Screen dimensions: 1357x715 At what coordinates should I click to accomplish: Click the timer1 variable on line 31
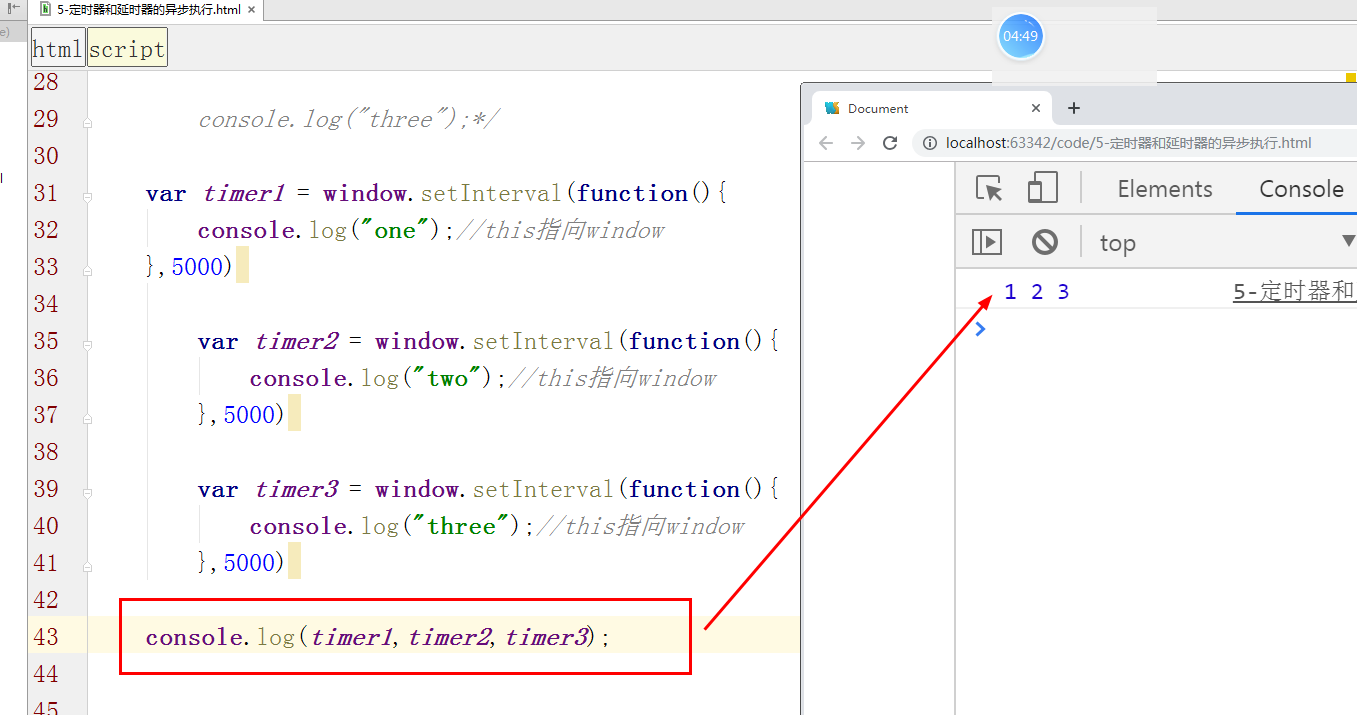click(x=245, y=193)
